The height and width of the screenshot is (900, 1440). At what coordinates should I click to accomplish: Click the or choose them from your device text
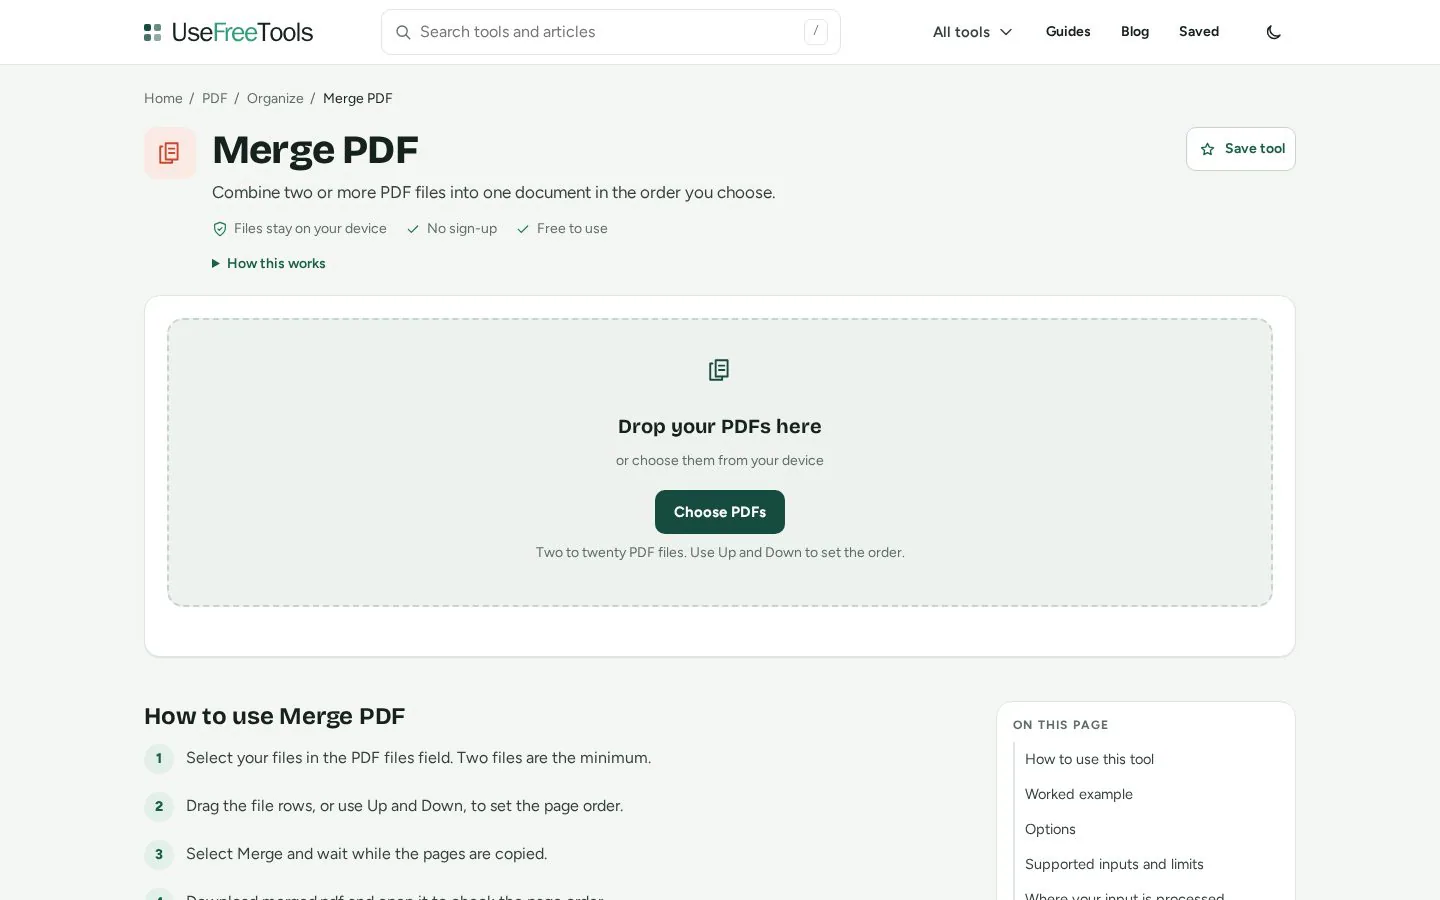[720, 461]
